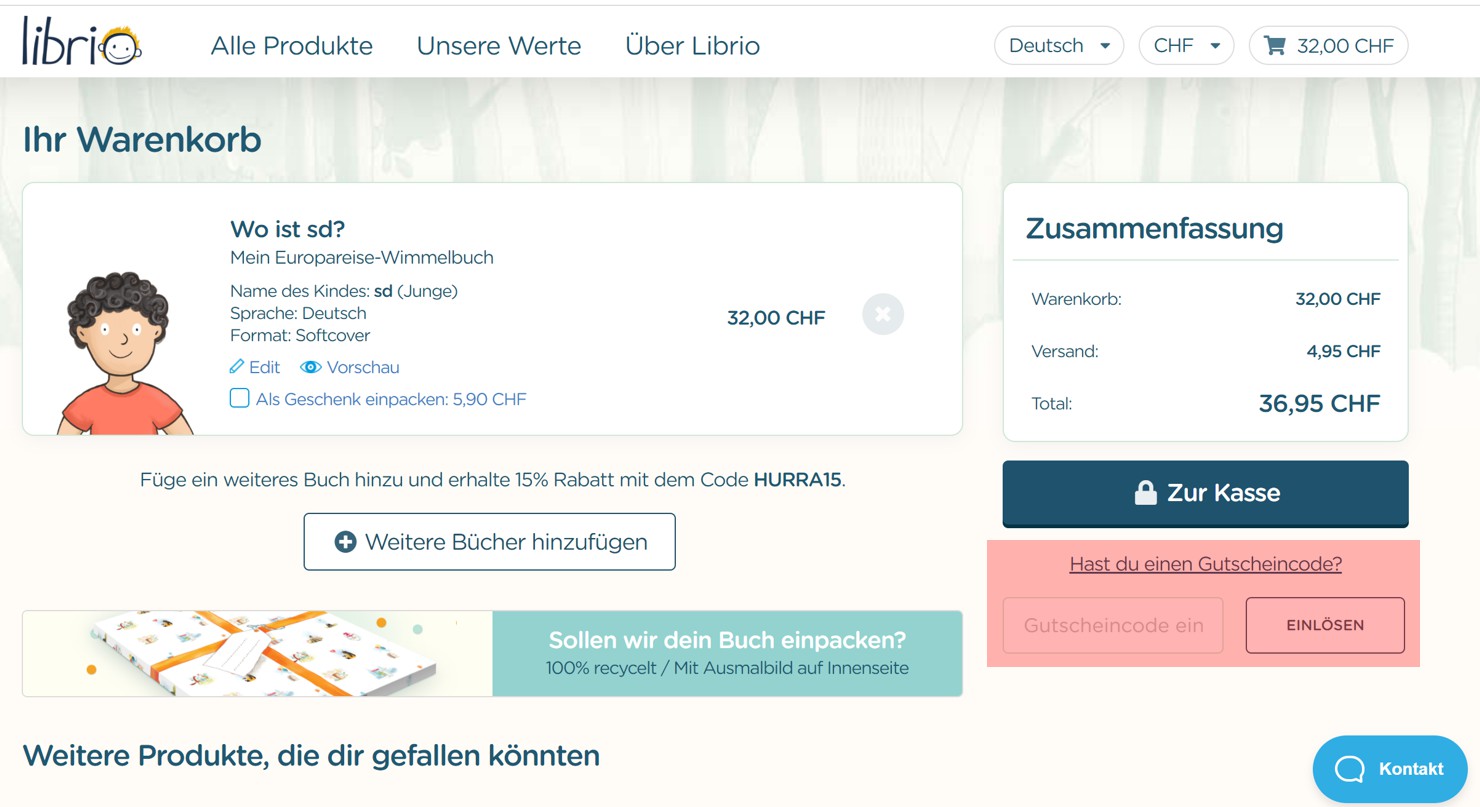1480x807 pixels.
Task: Click the Ihr Warenkorb heading
Action: (x=142, y=139)
